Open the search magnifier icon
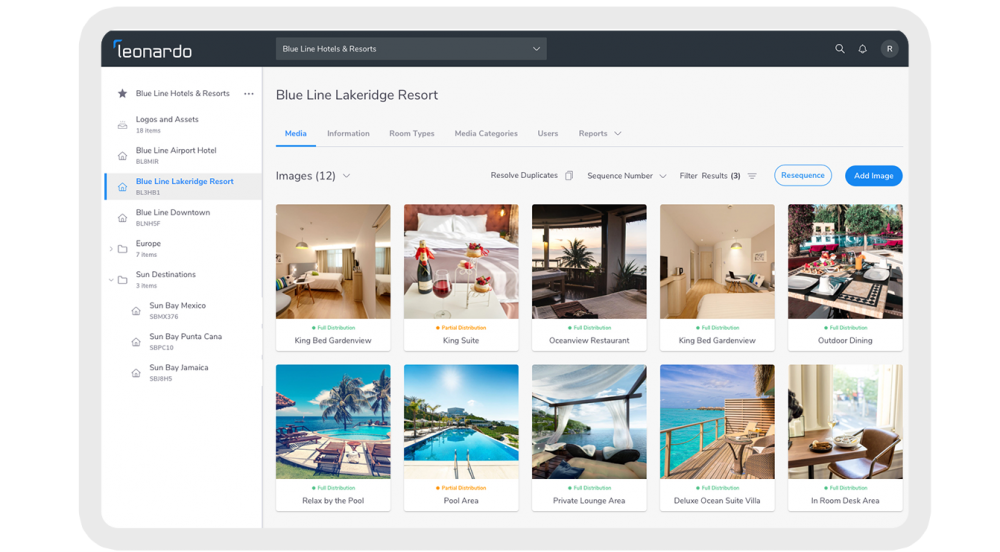This screenshot has height=552, width=1000. click(x=839, y=48)
